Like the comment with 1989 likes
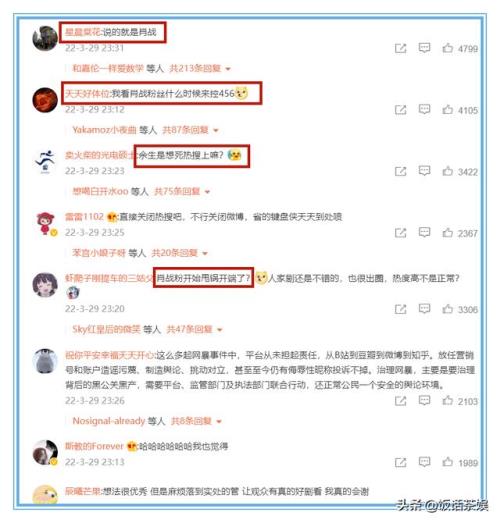Image resolution: width=500 pixels, height=523 pixels. coord(447,462)
